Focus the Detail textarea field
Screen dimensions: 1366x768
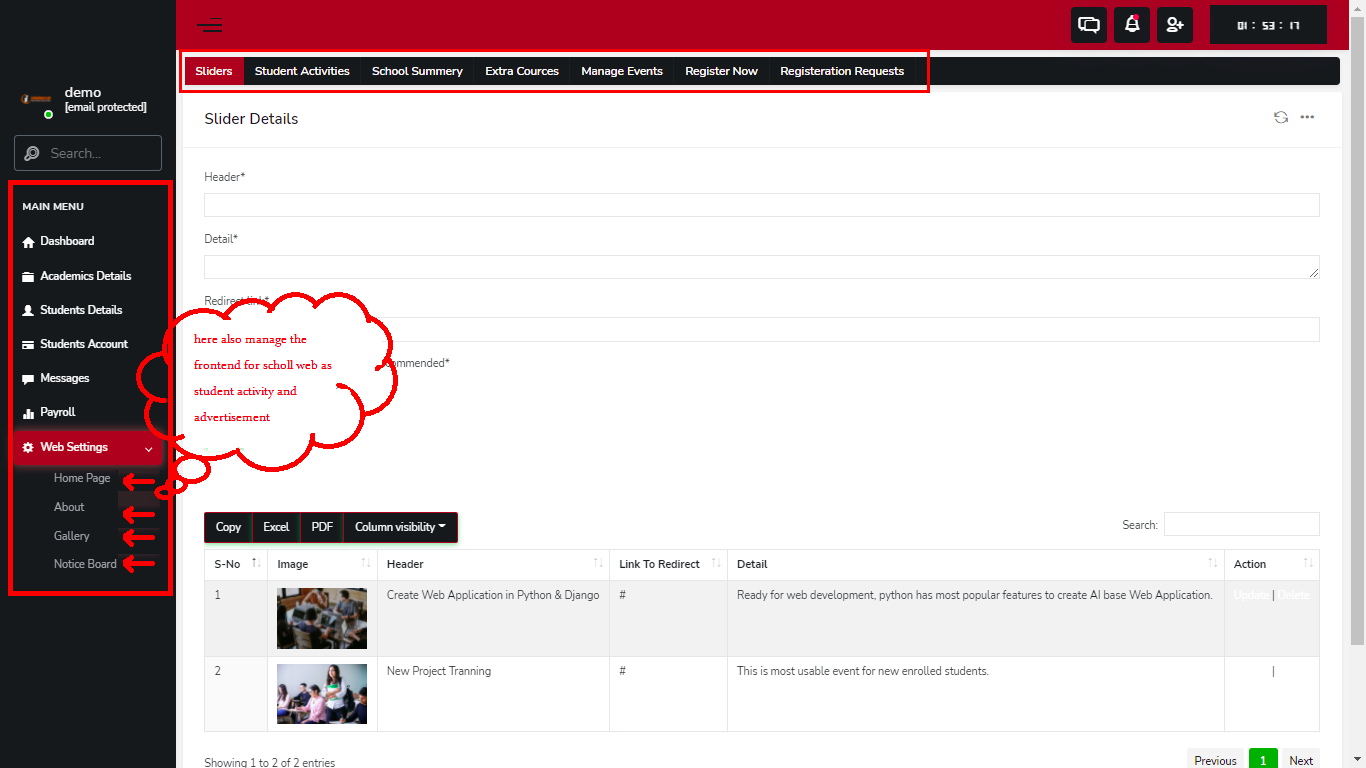(x=762, y=267)
